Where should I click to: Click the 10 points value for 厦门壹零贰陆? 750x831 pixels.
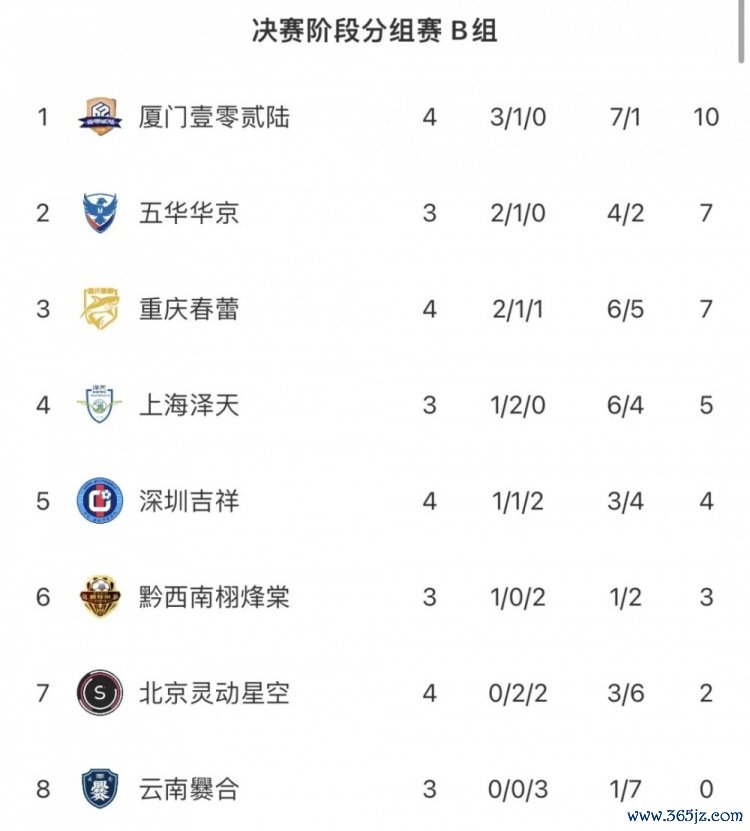click(x=705, y=117)
